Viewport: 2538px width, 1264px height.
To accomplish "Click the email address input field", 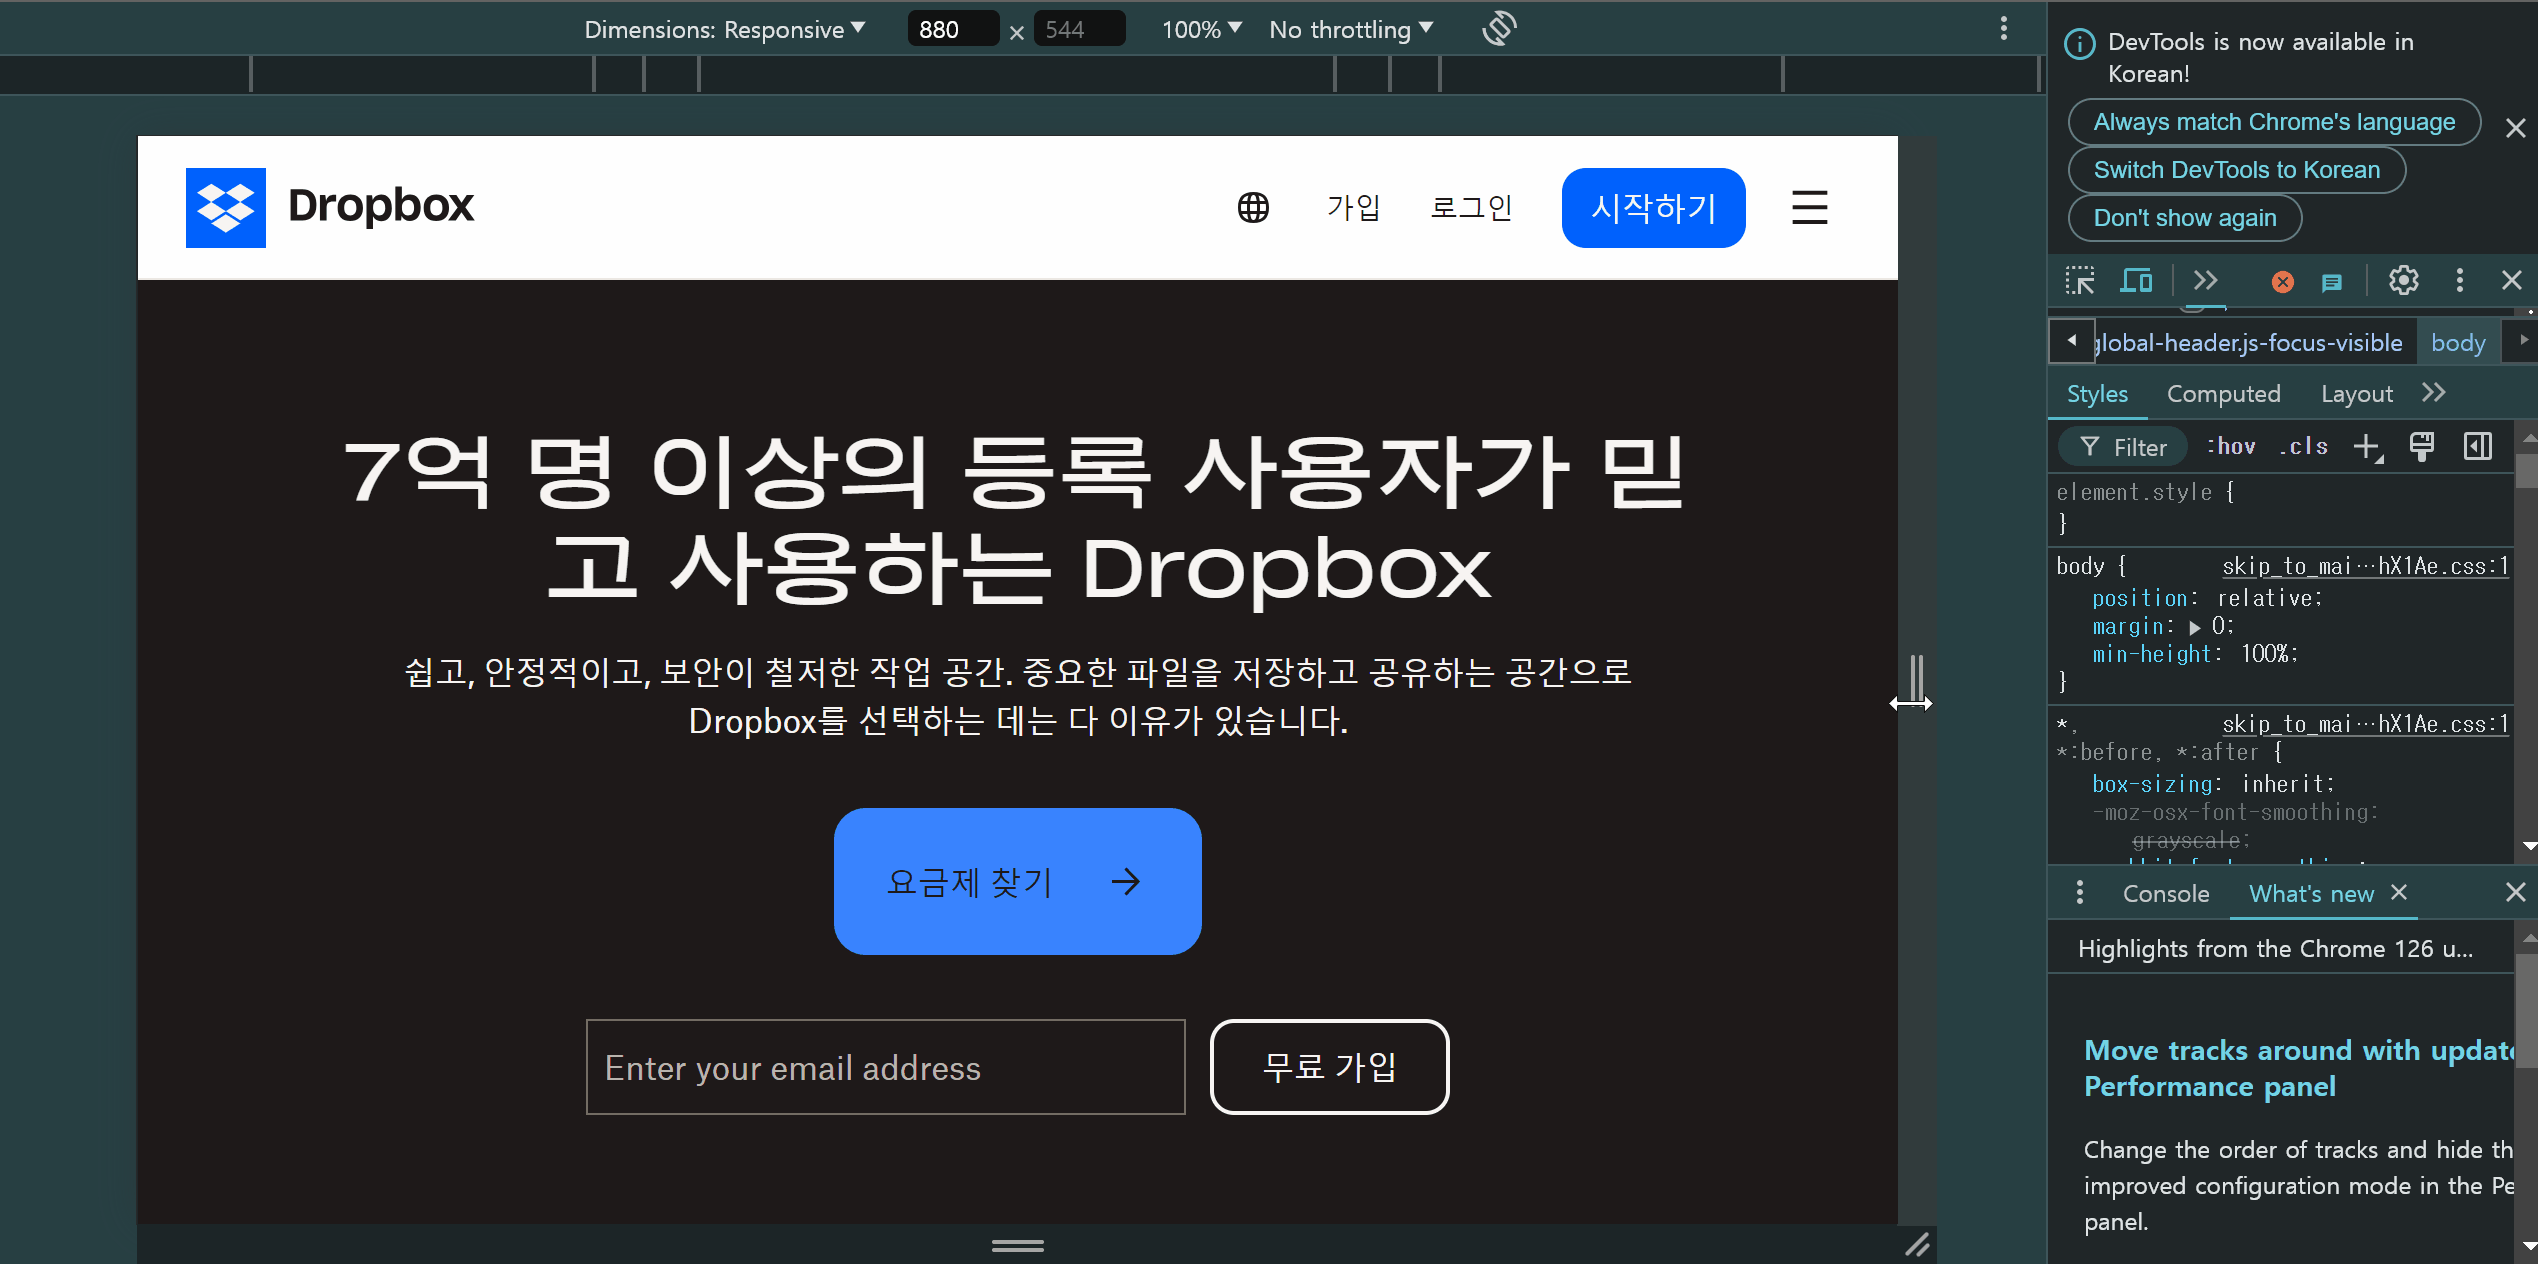I will pos(886,1067).
